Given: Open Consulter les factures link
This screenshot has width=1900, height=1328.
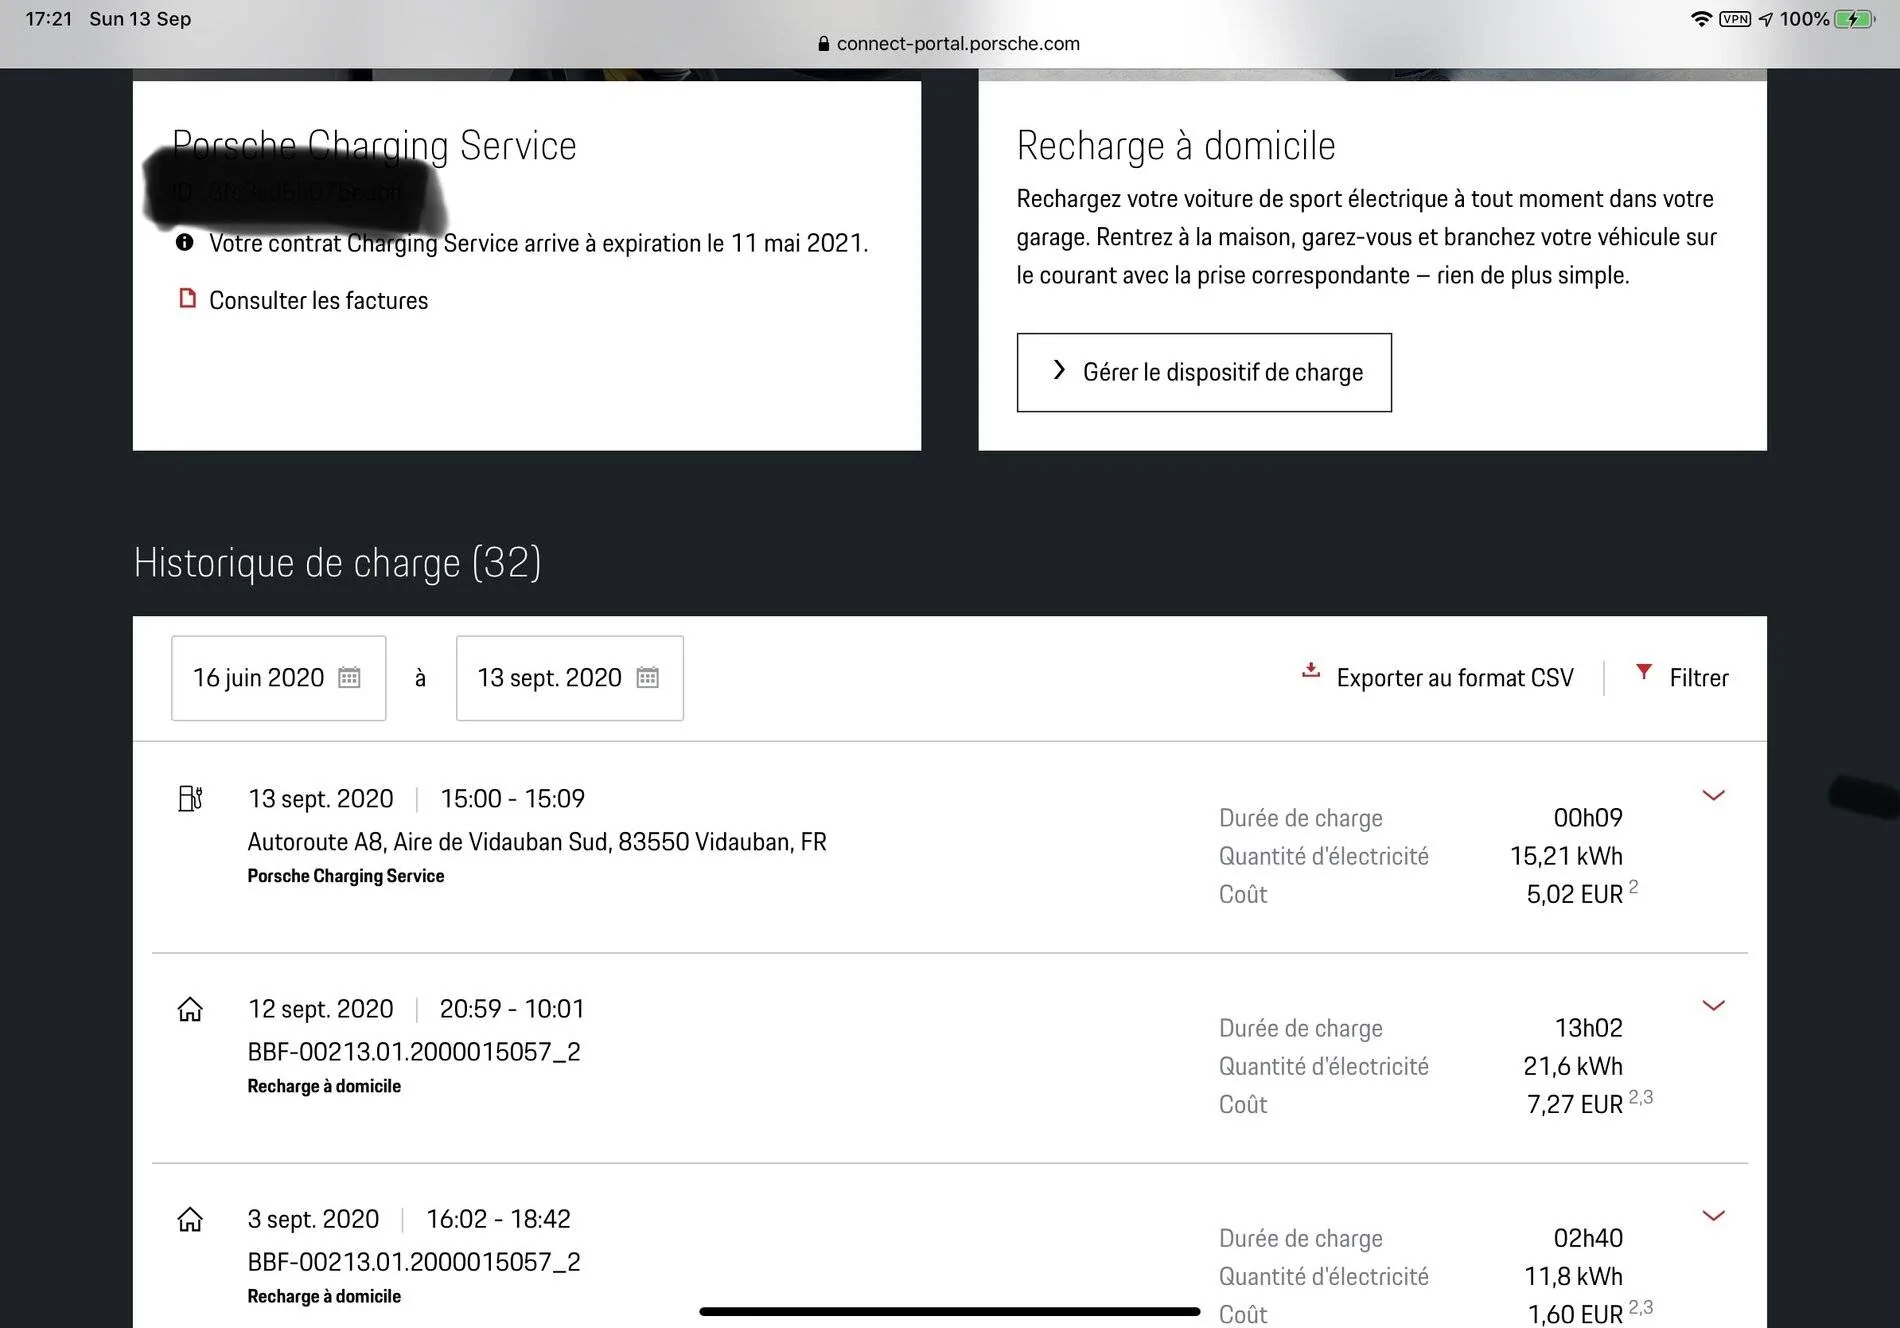Looking at the screenshot, I should tap(318, 300).
